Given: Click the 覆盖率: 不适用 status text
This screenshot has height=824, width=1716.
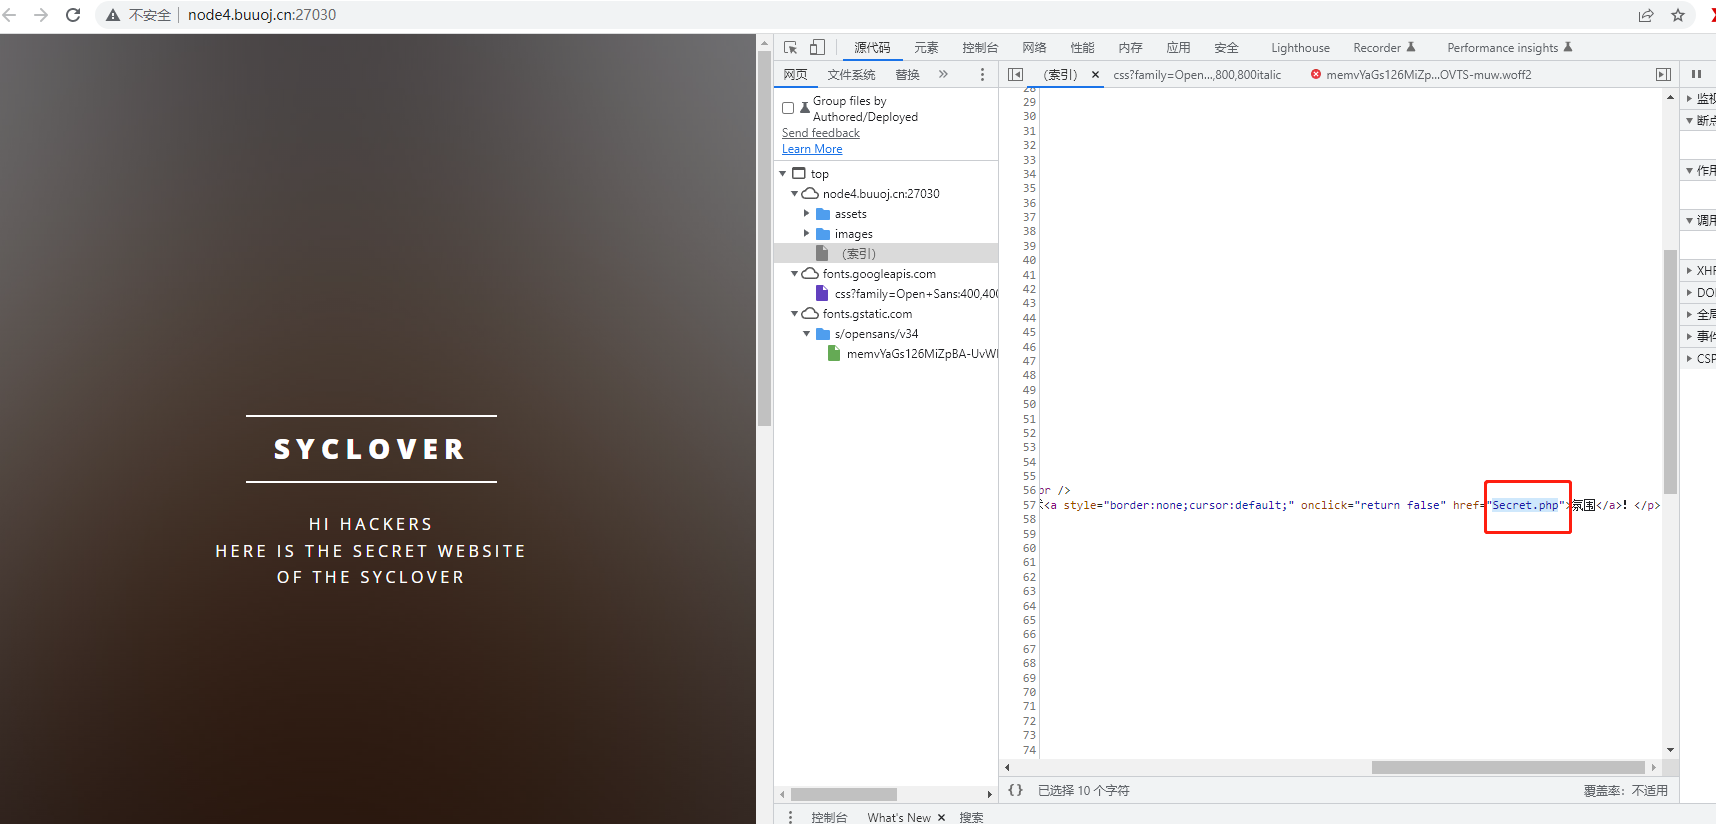Looking at the screenshot, I should (x=1625, y=790).
